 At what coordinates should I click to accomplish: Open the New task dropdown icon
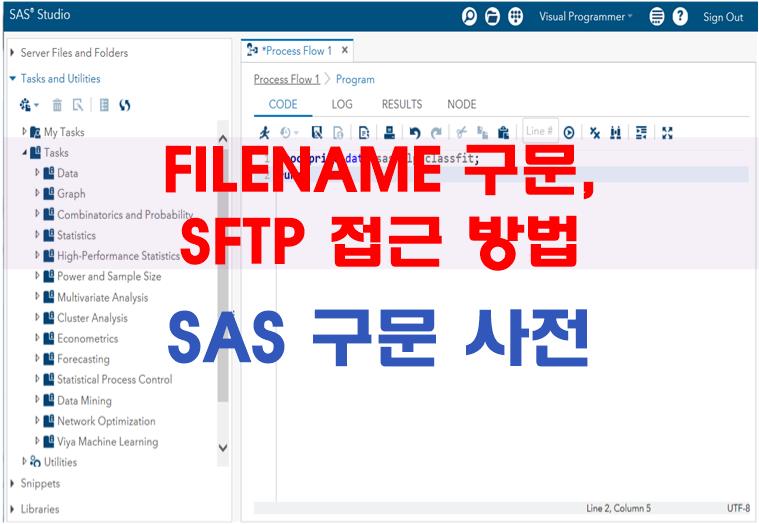[29, 105]
